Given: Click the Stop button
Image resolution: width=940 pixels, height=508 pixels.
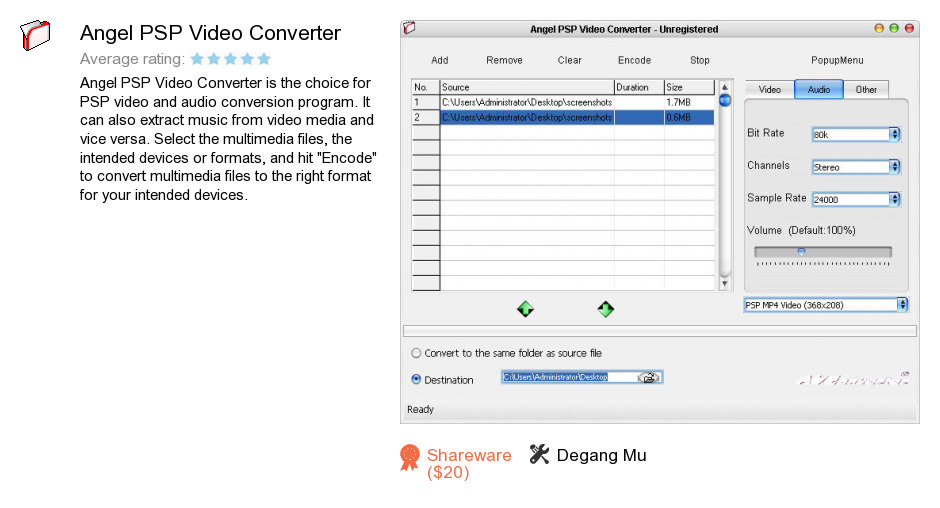Looking at the screenshot, I should [x=700, y=60].
